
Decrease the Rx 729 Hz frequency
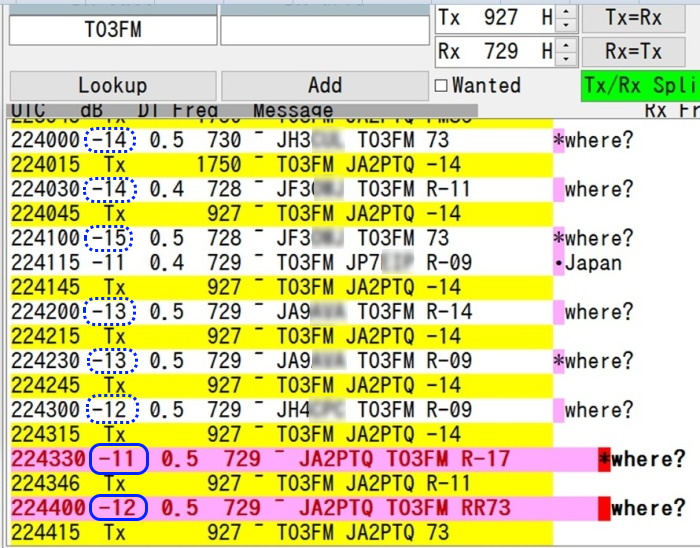(566, 58)
